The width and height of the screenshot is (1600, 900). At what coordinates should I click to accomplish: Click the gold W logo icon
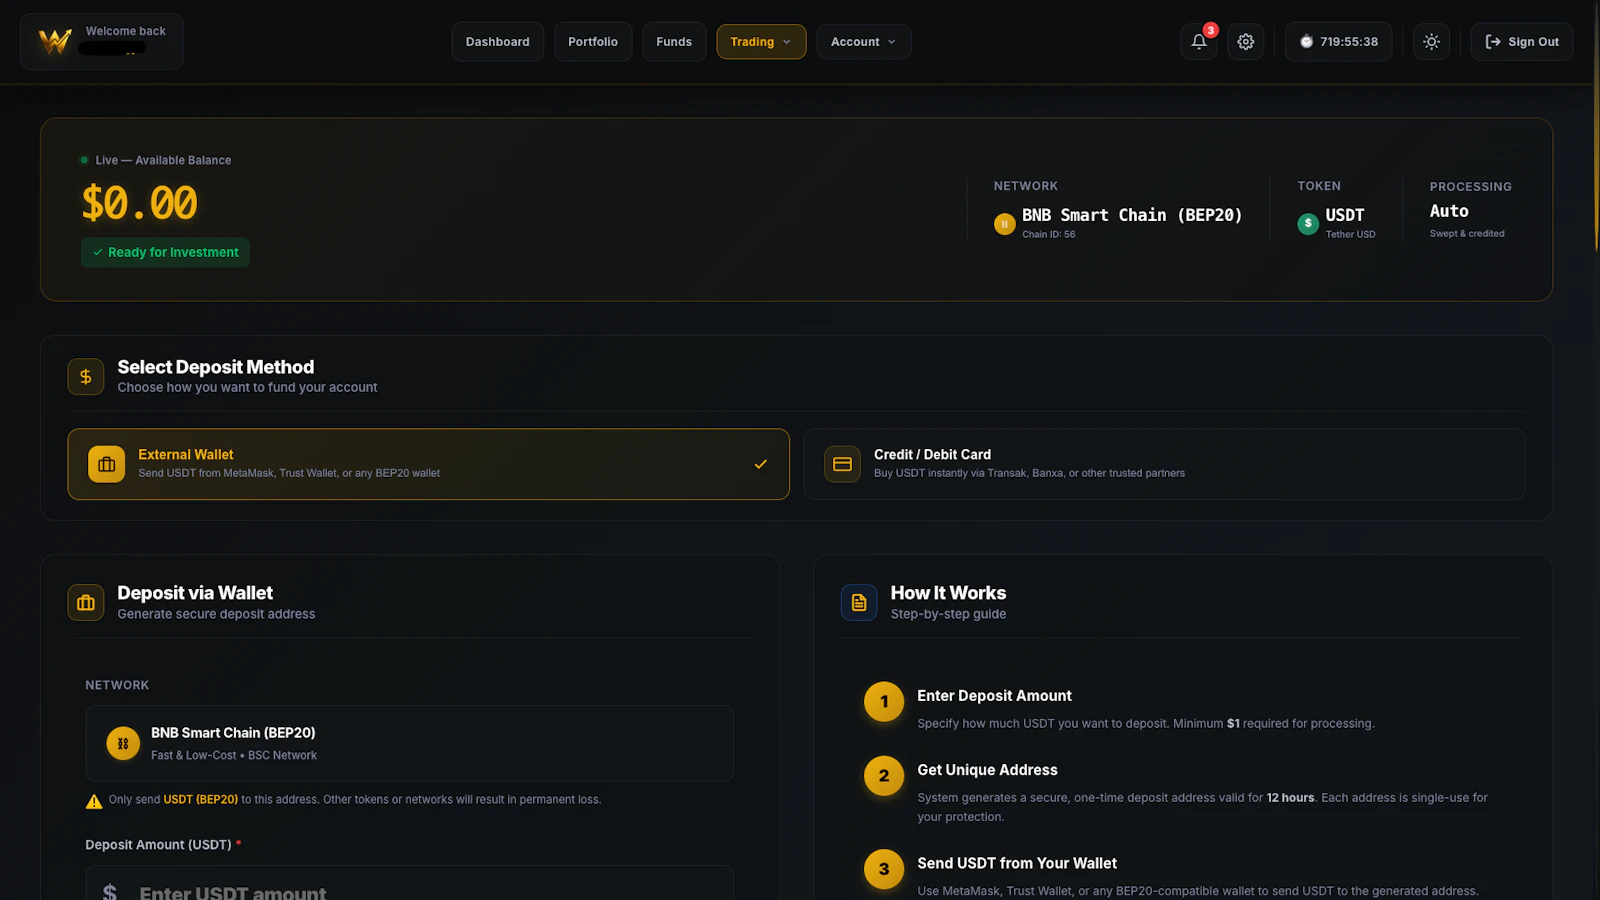55,41
